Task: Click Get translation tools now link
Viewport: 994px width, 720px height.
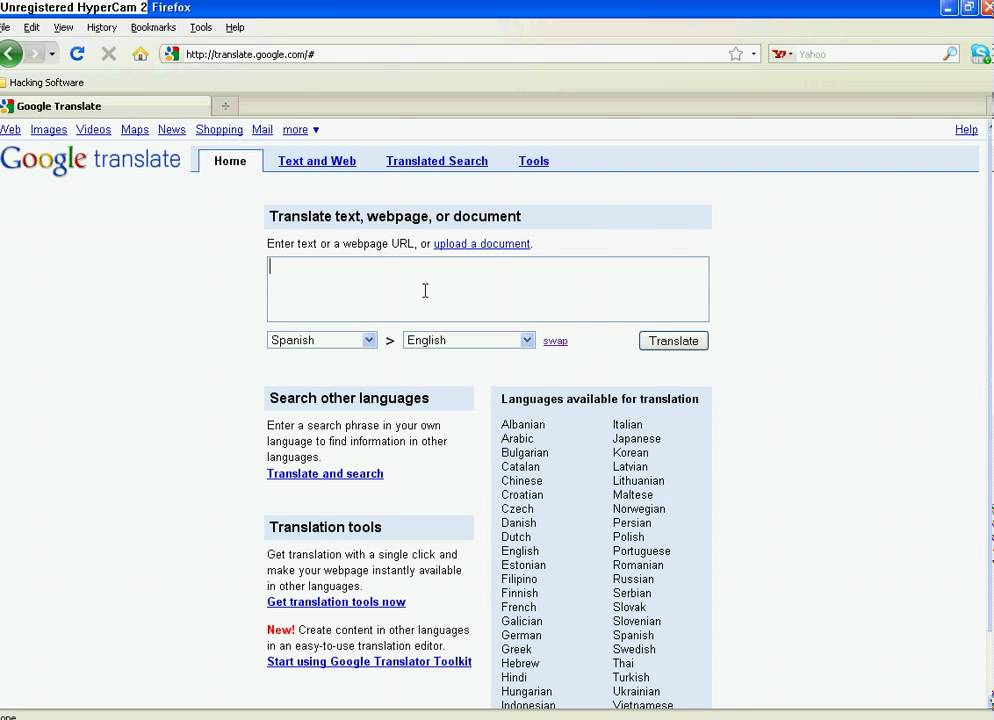Action: 336,602
